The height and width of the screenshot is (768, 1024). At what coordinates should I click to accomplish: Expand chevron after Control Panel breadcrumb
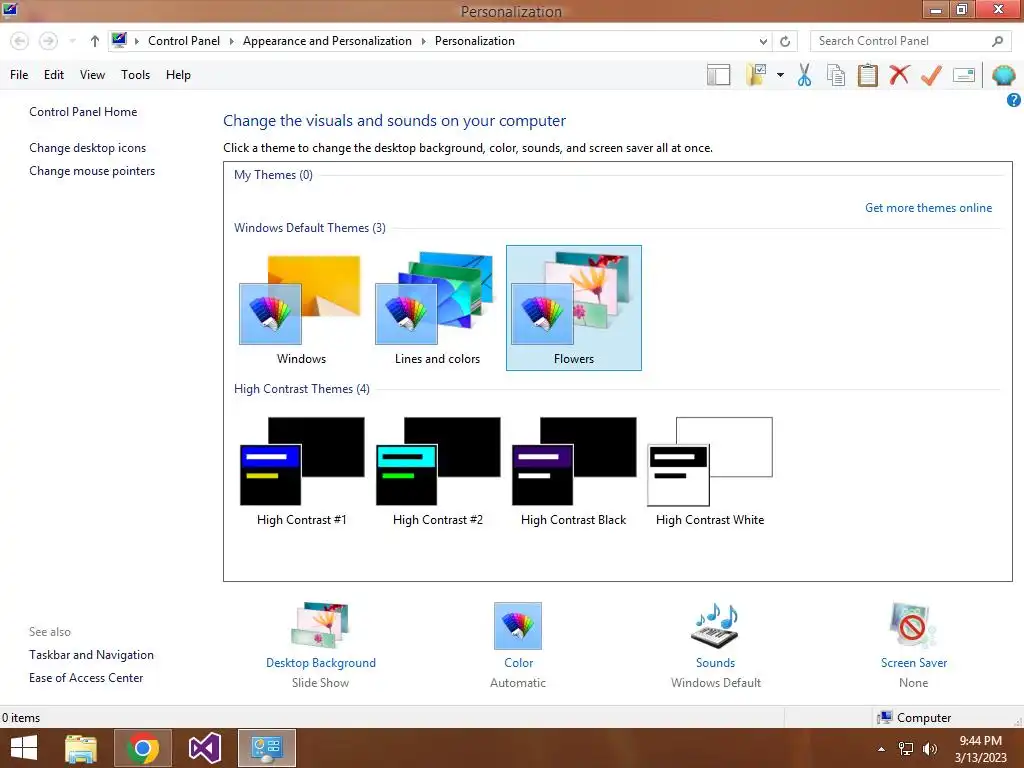point(231,41)
